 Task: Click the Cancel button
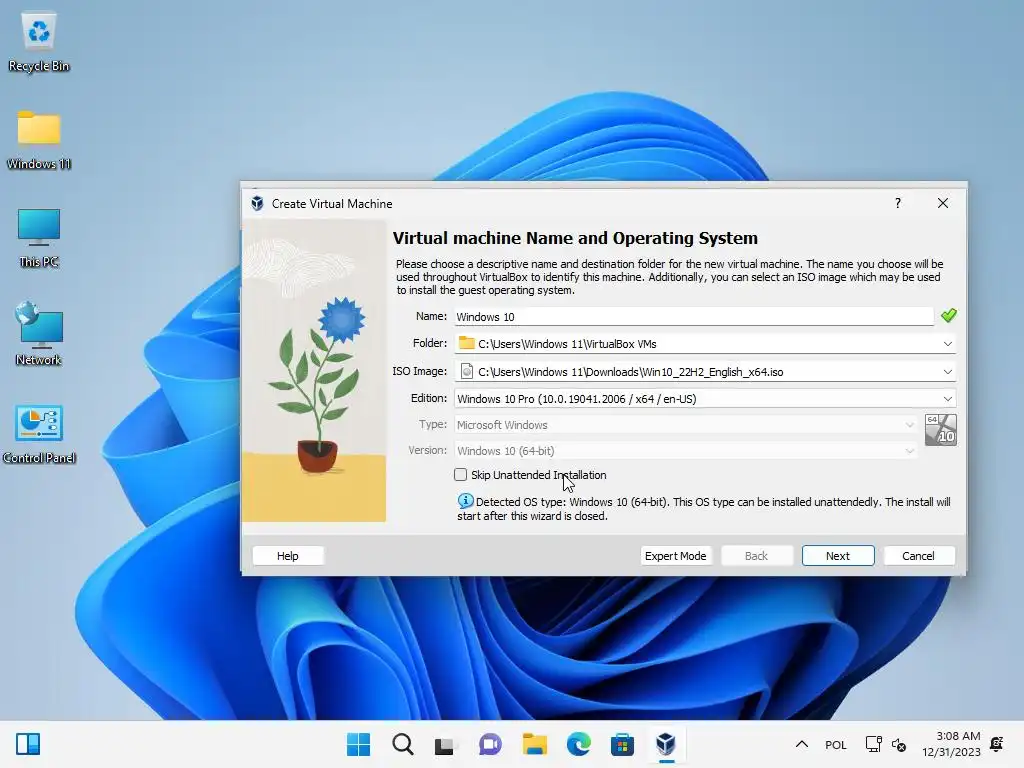(918, 556)
